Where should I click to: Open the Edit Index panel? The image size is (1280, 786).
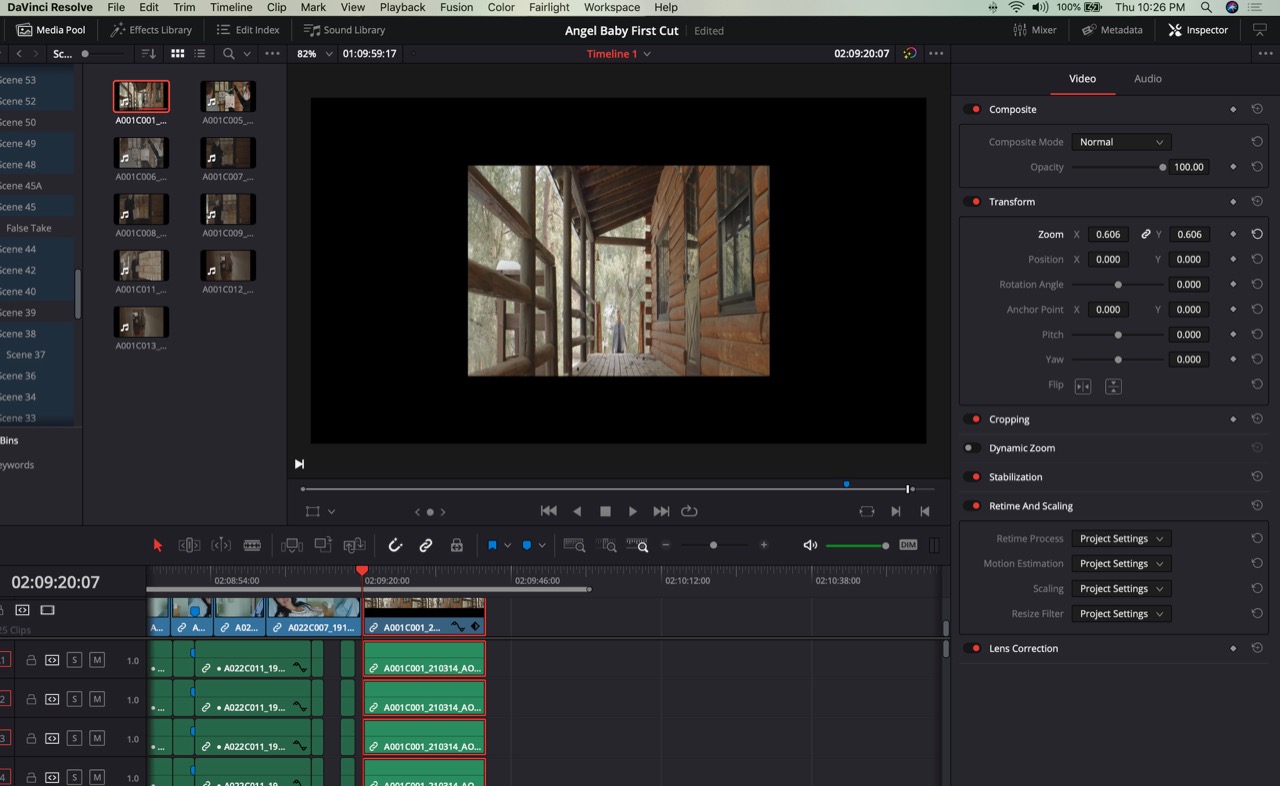248,30
